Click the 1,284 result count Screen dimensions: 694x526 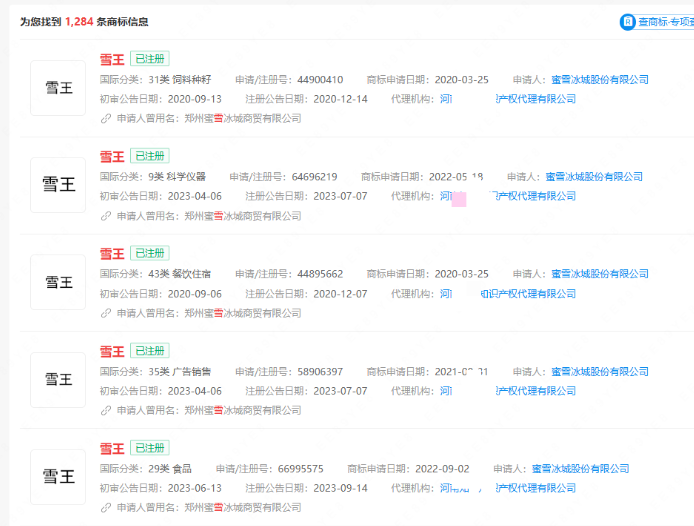79,22
